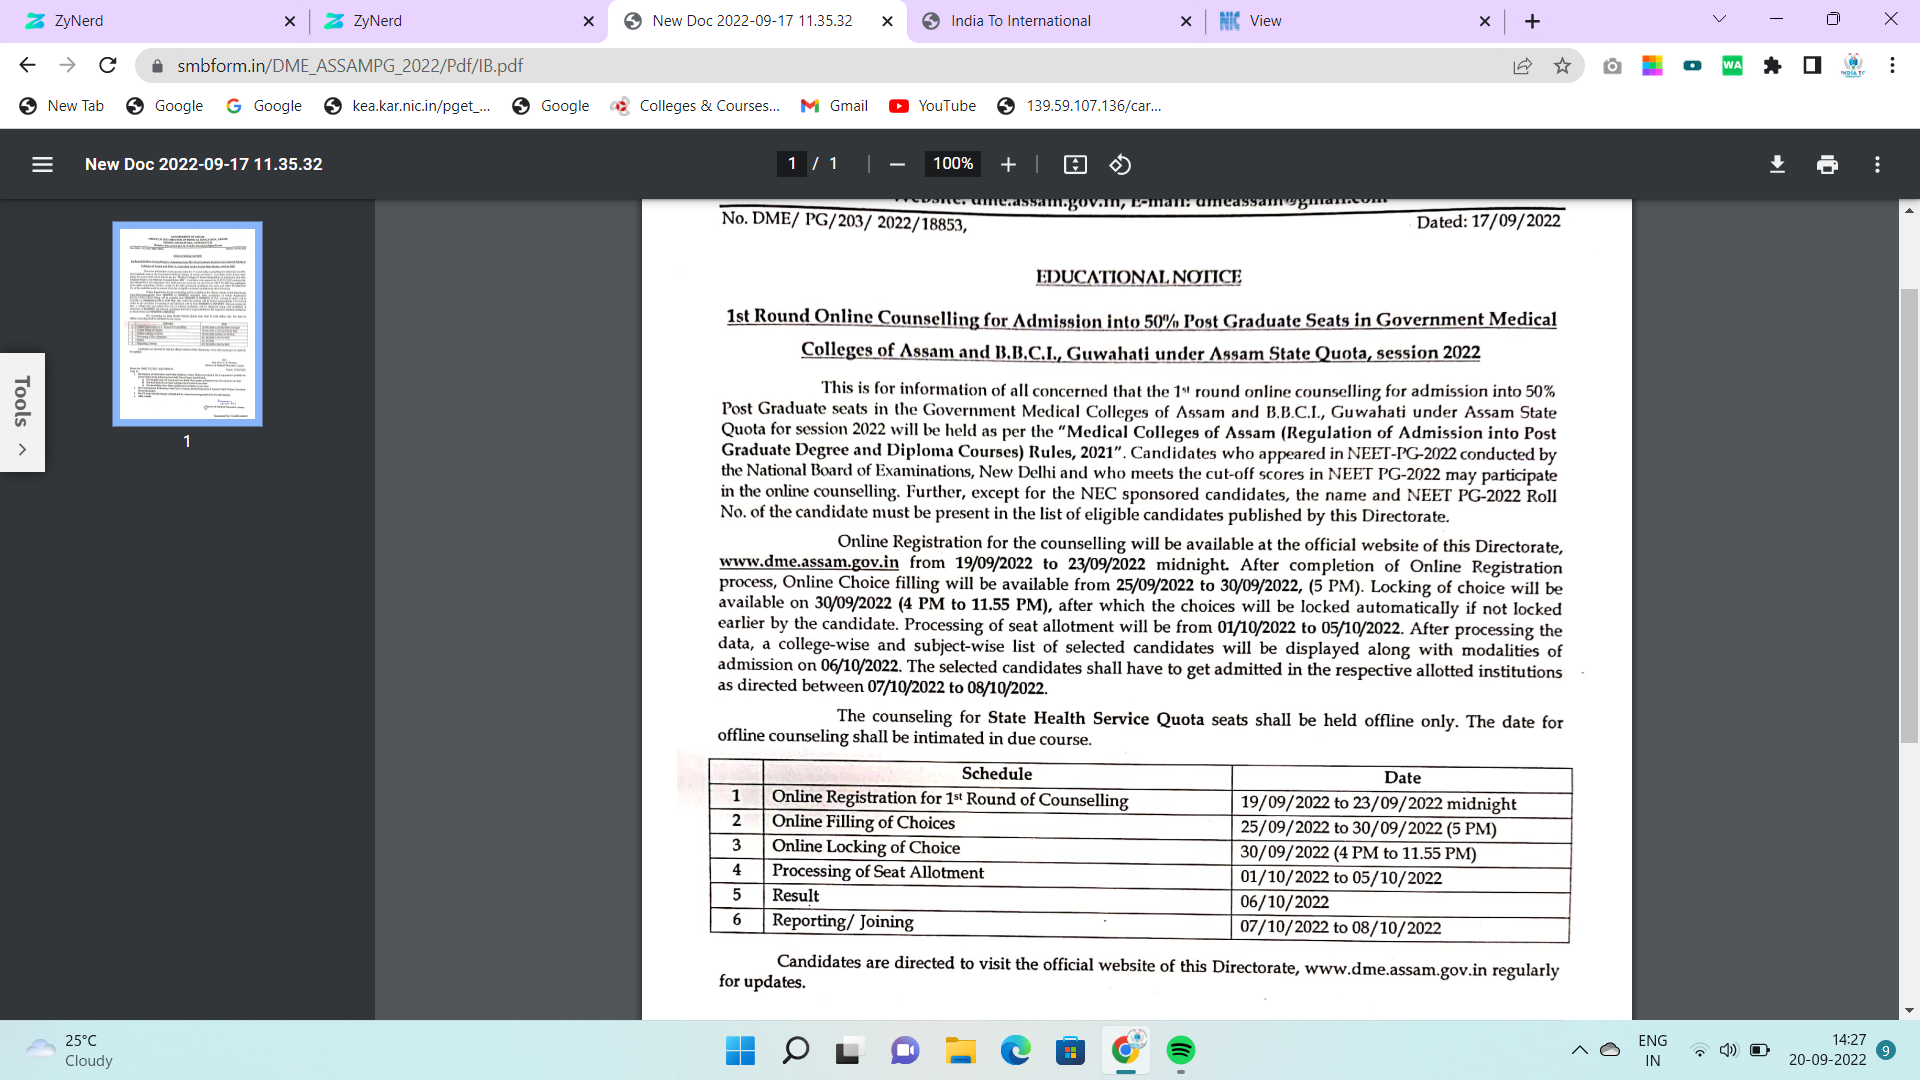1920x1080 pixels.
Task: Open the clock and date panel
Action: pos(1828,1050)
